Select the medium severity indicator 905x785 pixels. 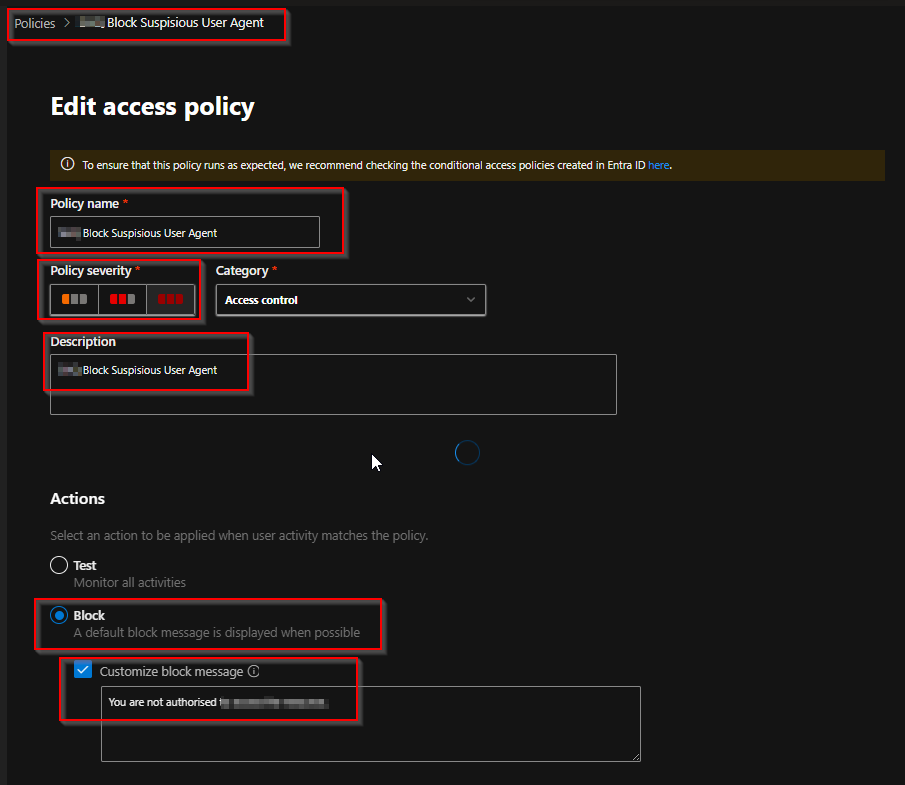(x=122, y=299)
